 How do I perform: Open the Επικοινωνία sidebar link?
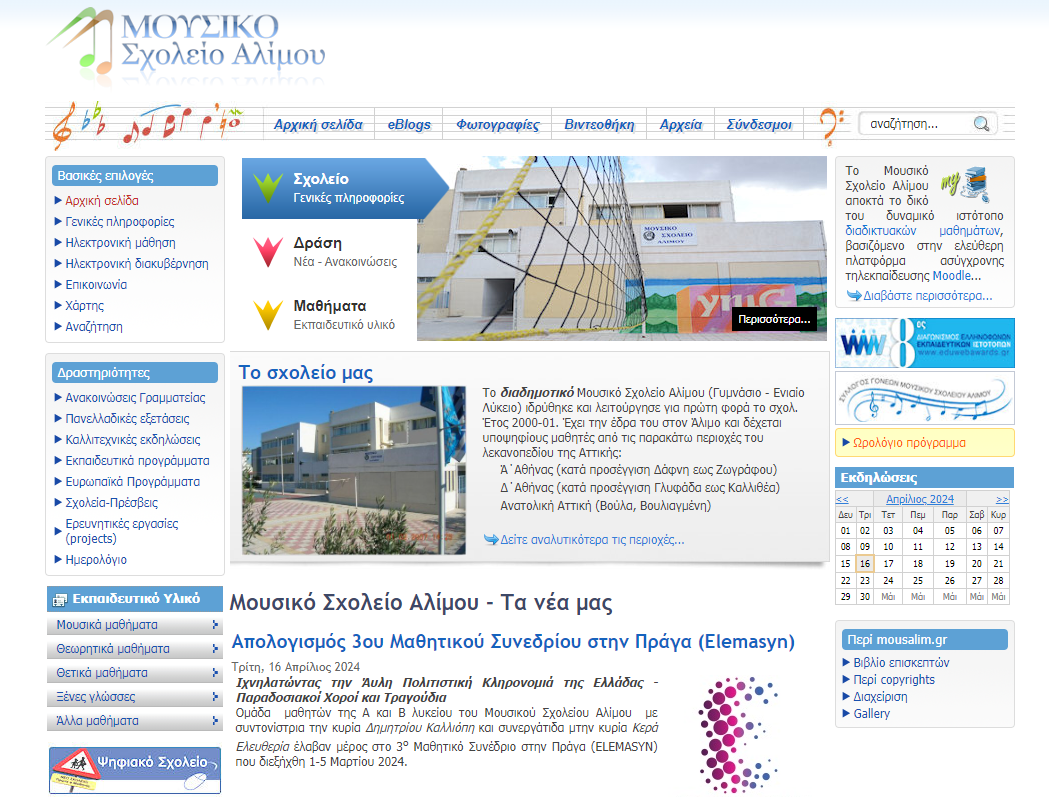[96, 284]
